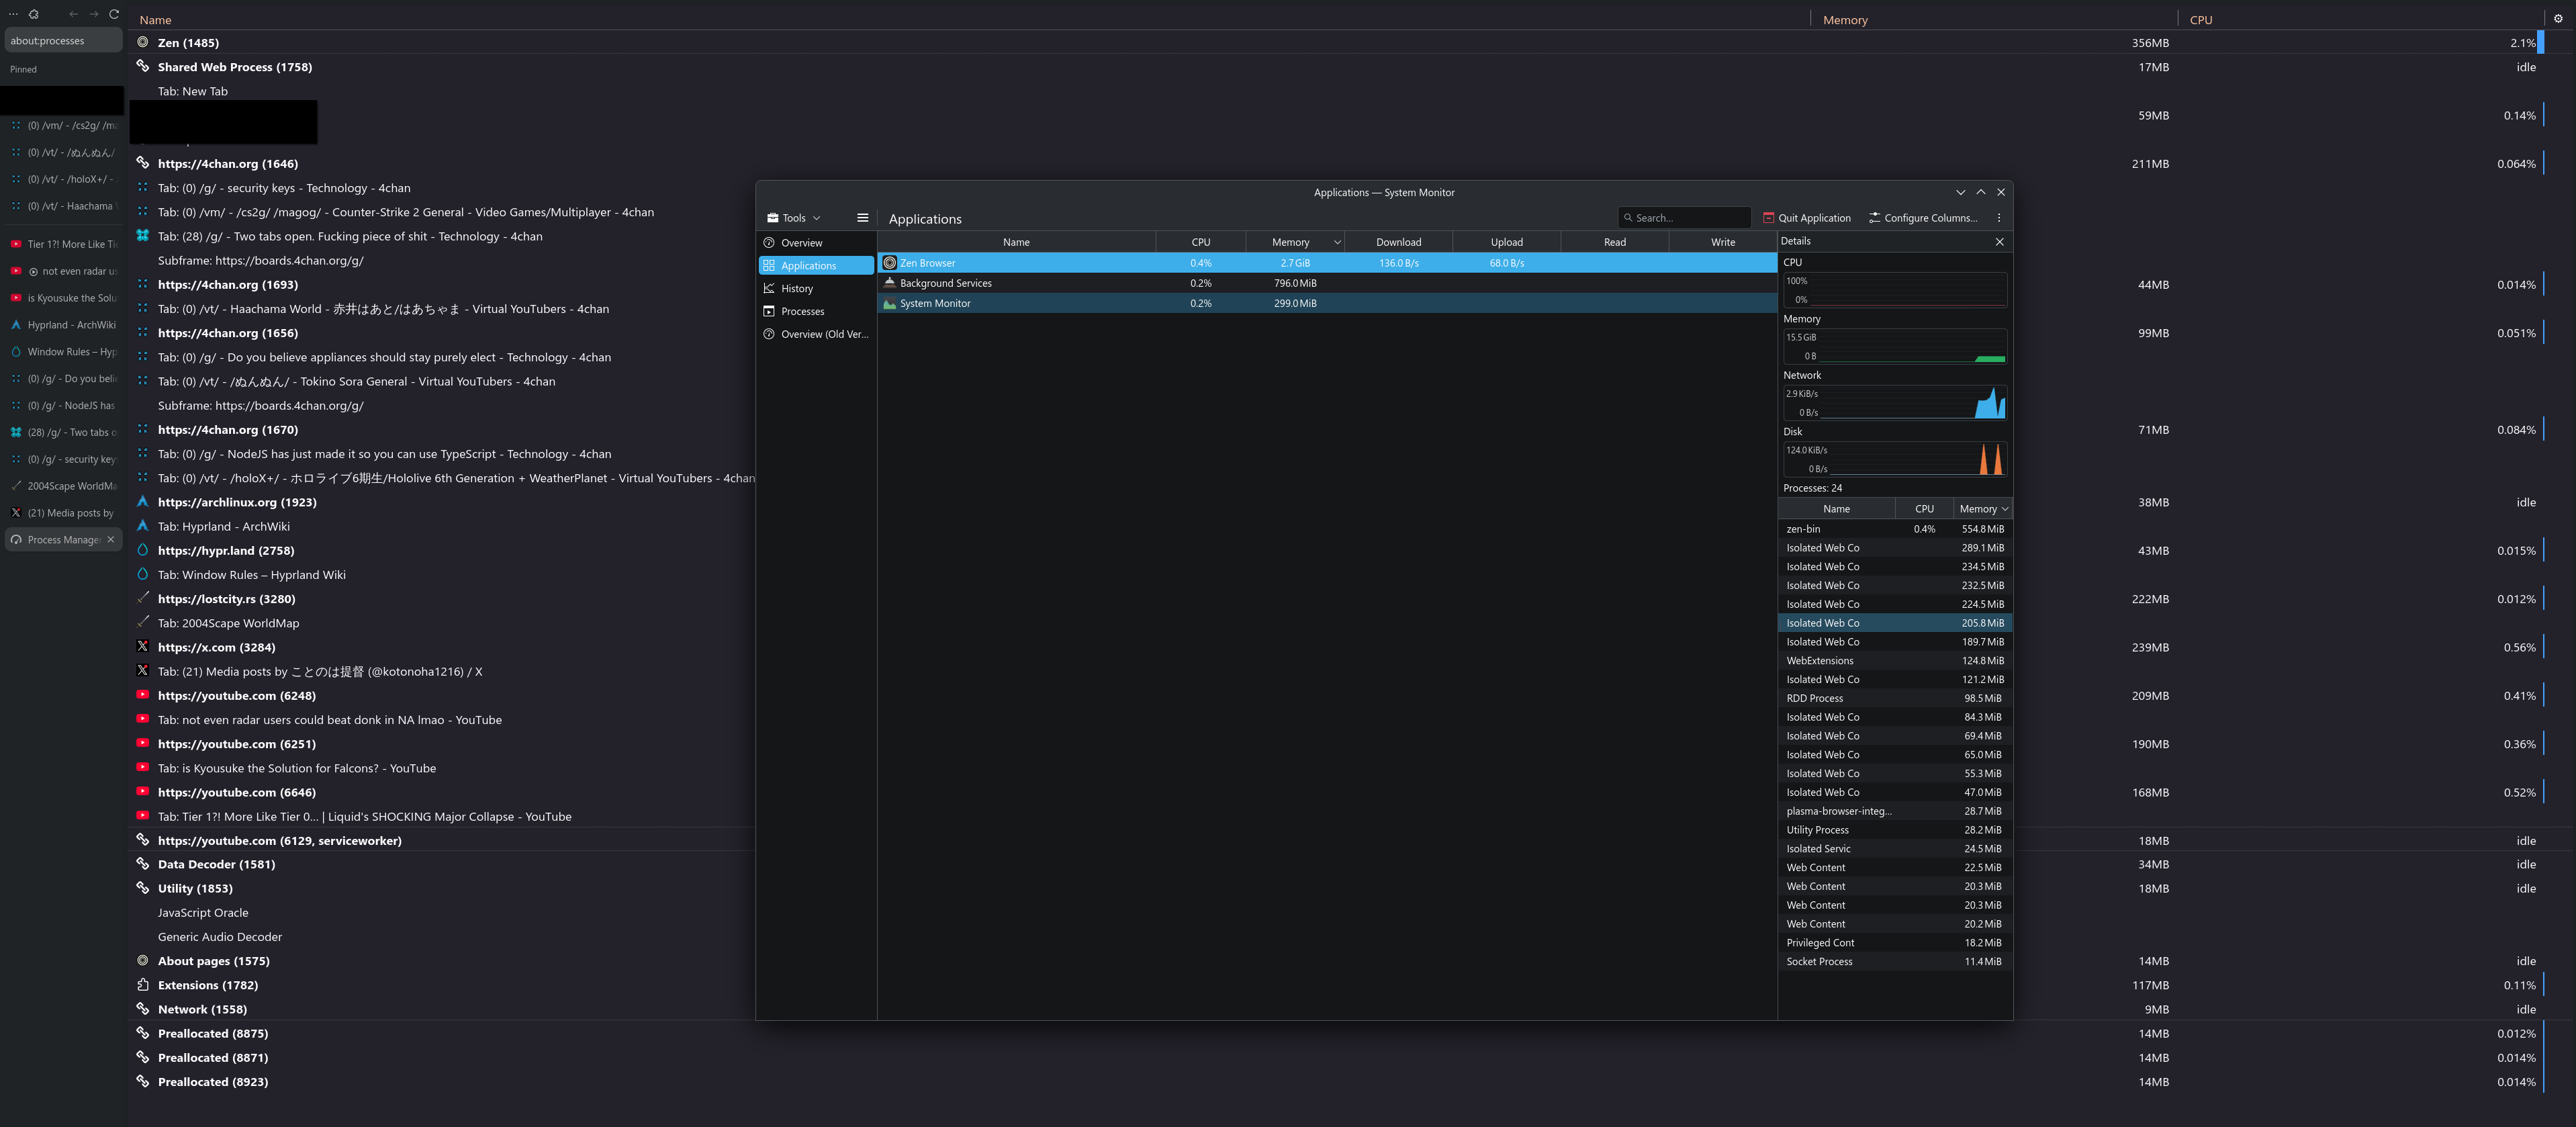The image size is (2576, 1127).
Task: Switch to the 'Hyprland - ArchWiki' sidebar tab
Action: click(63, 325)
